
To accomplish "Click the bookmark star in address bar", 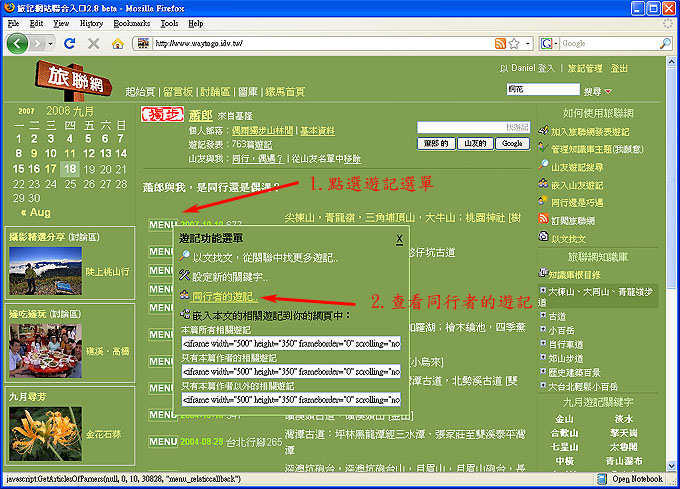I will click(x=513, y=44).
